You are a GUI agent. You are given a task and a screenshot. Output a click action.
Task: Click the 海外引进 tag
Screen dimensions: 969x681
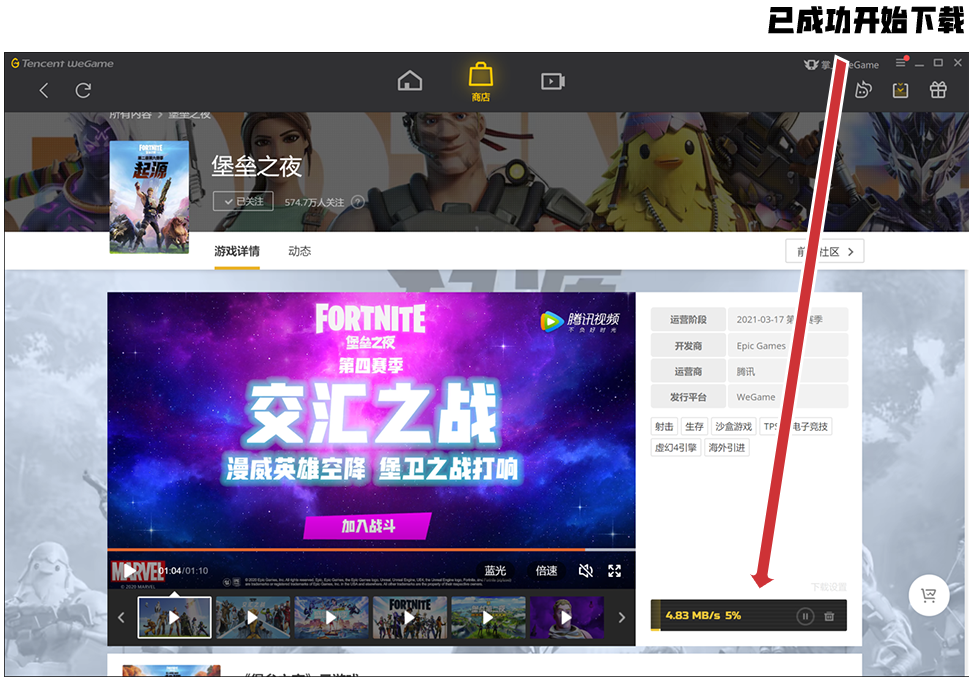[x=727, y=447]
